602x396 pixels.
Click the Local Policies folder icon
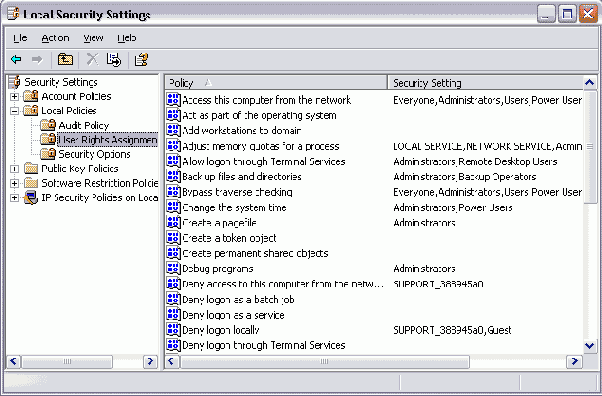click(x=31, y=111)
